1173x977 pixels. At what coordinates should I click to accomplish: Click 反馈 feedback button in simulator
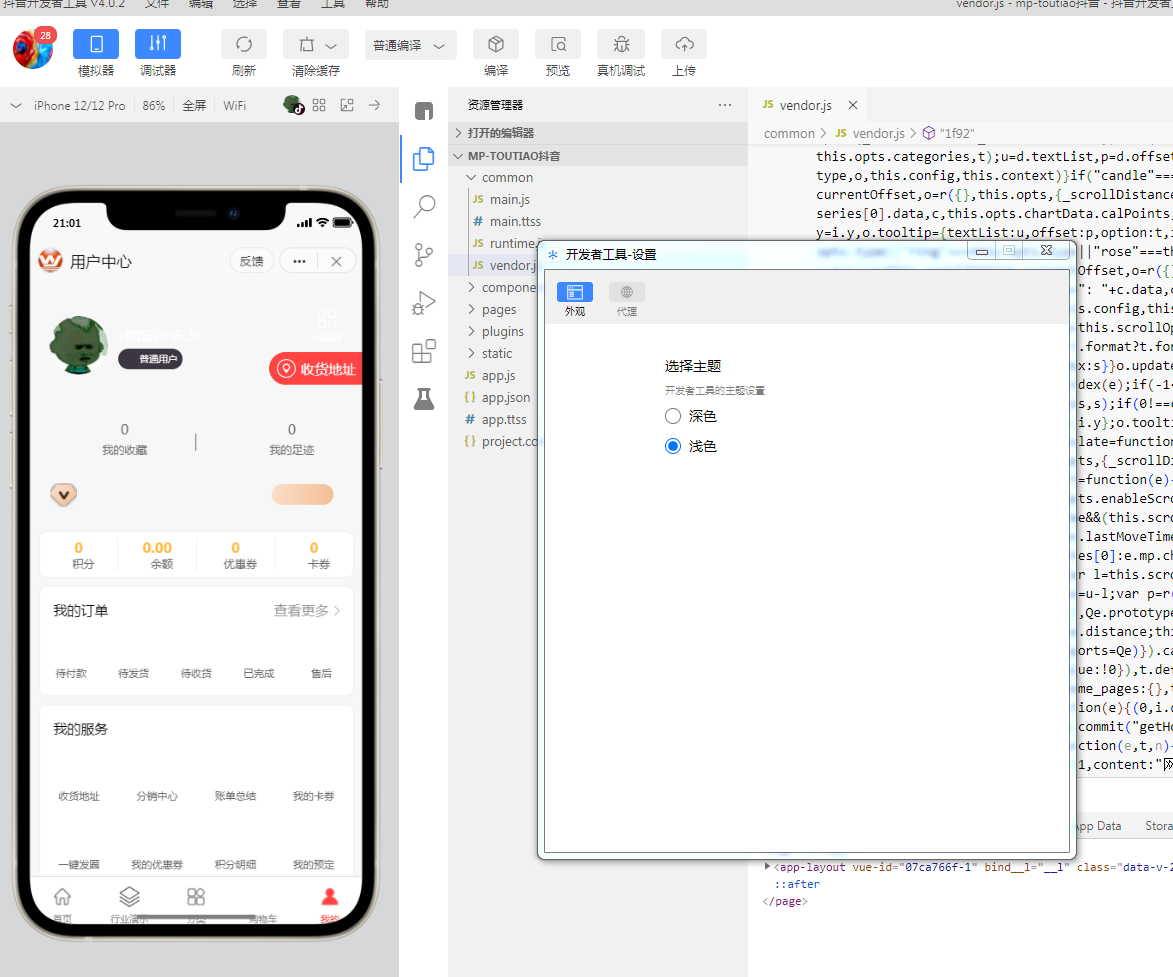point(251,261)
